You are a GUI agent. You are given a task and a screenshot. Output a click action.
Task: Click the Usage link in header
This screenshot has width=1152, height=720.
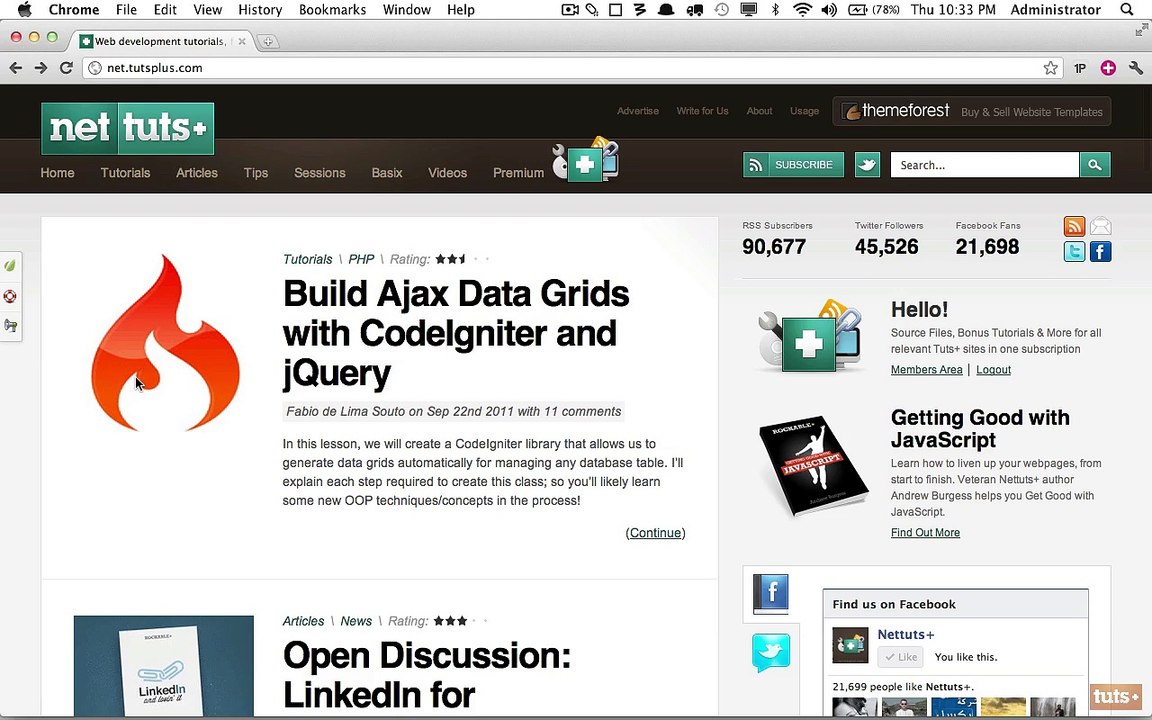tap(804, 111)
